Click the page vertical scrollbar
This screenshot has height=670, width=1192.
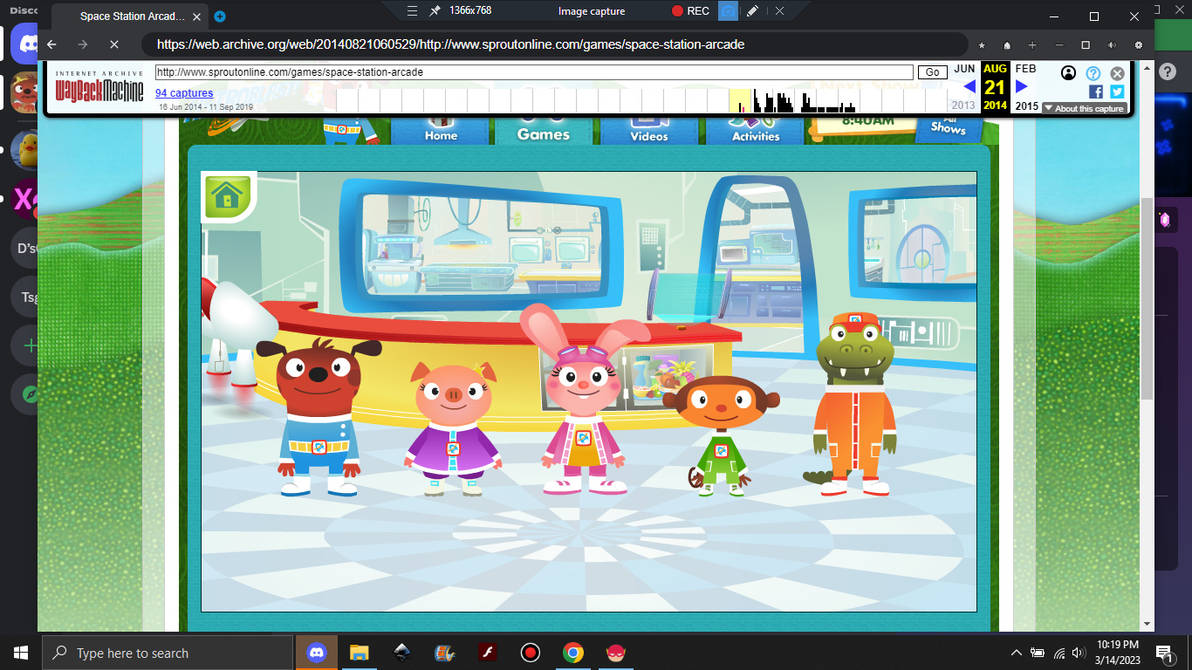[x=1147, y=297]
